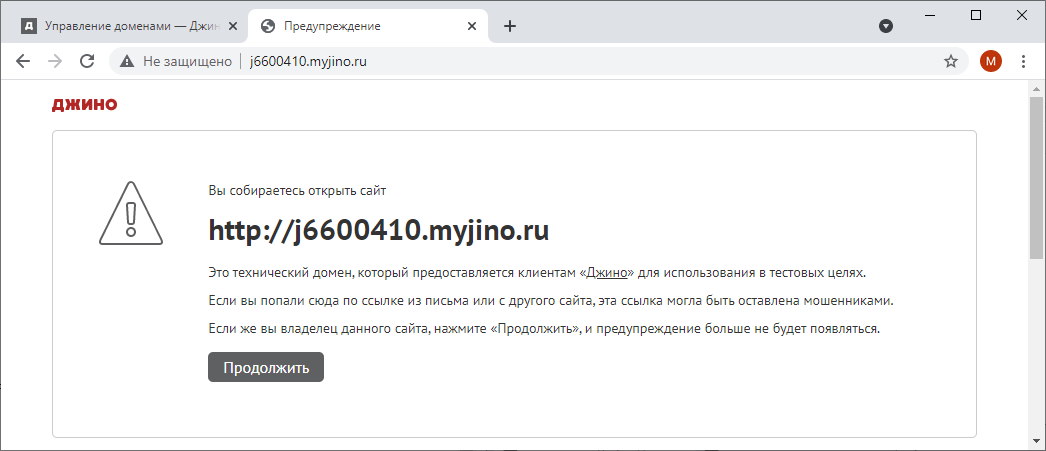This screenshot has height=451, width=1046.
Task: Close the 'Управление доменами' tab
Action: point(231,26)
